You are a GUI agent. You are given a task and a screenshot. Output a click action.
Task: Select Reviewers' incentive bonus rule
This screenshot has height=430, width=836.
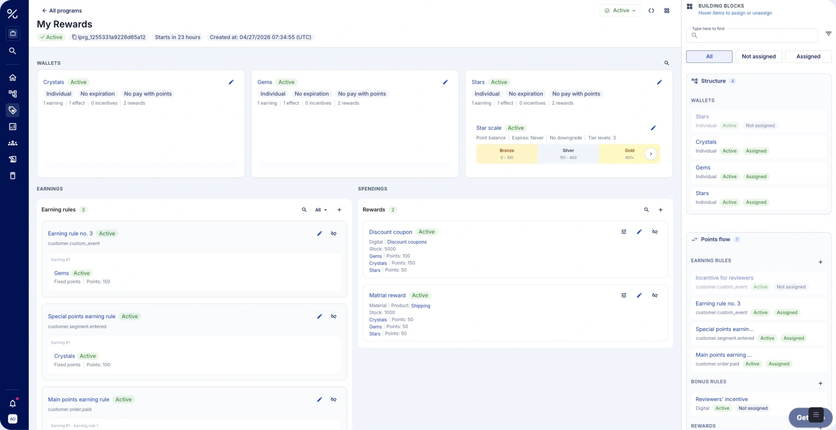[758, 403]
